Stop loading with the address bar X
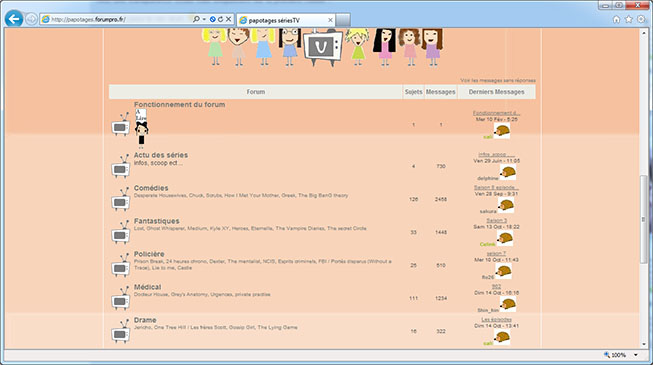Screen dimensions: 653x365 [228, 19]
